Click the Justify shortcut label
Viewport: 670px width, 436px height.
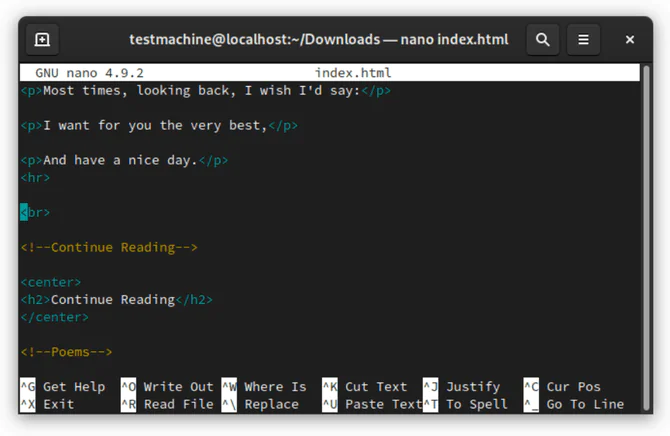click(473, 387)
